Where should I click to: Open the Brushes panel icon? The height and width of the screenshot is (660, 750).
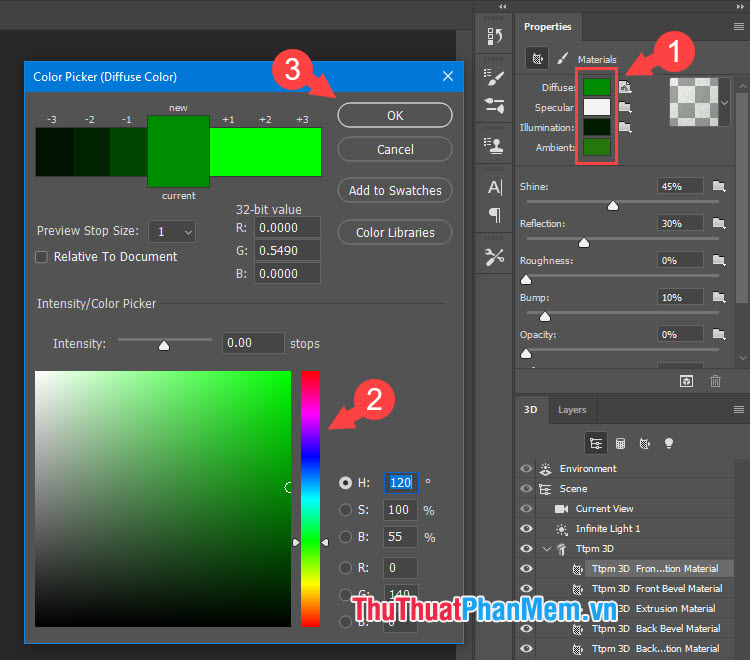pyautogui.click(x=495, y=105)
